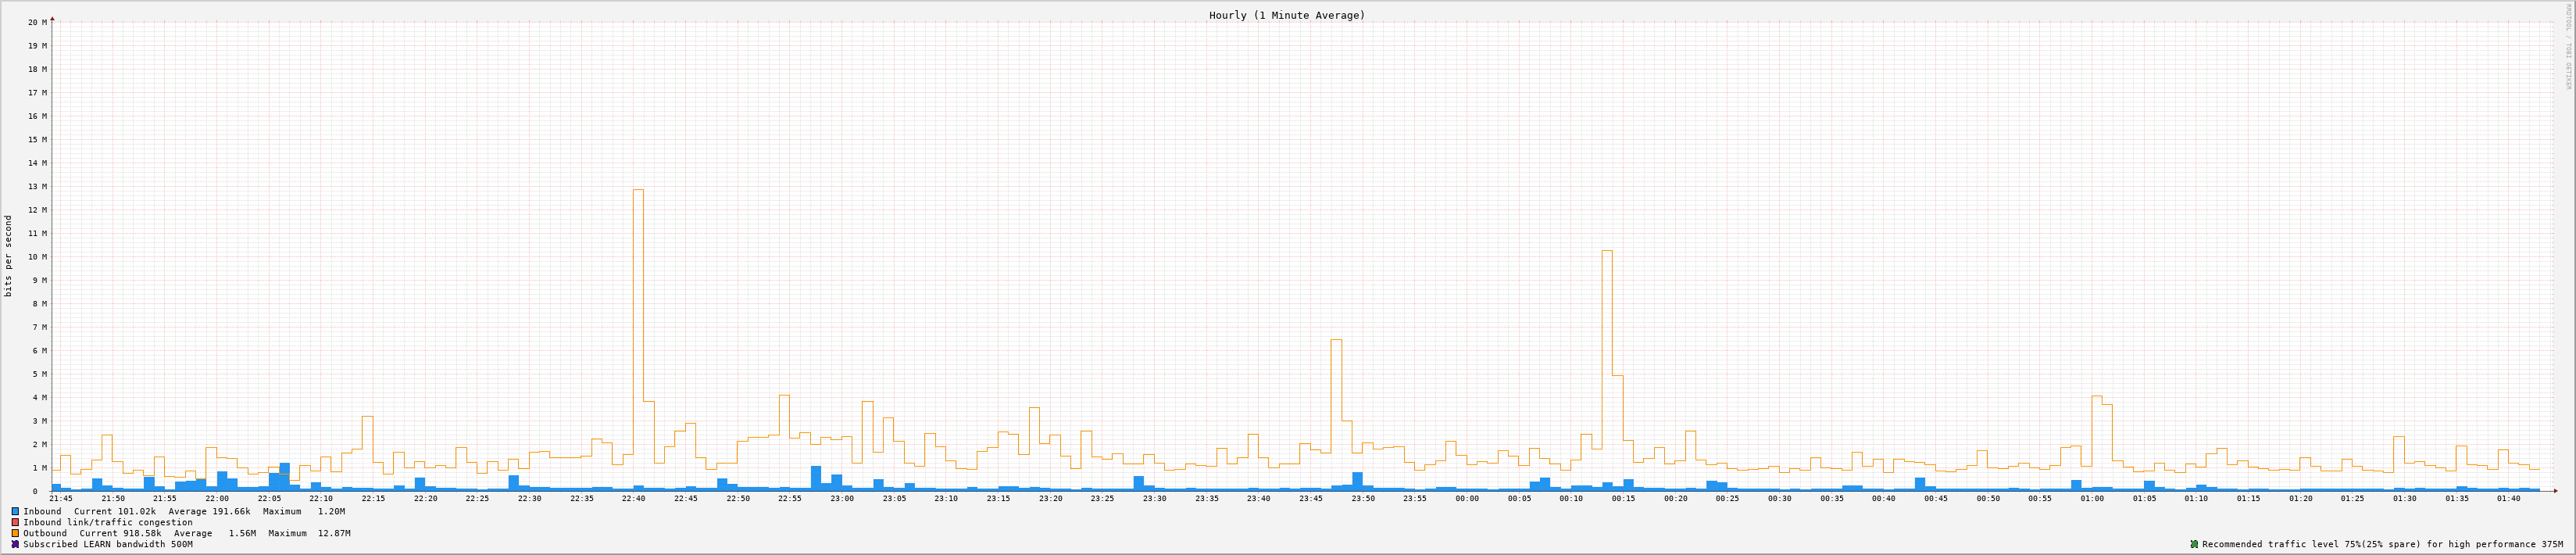2576x555 pixels.
Task: Click the Inbound link/traffic congestion label
Action: (108, 522)
